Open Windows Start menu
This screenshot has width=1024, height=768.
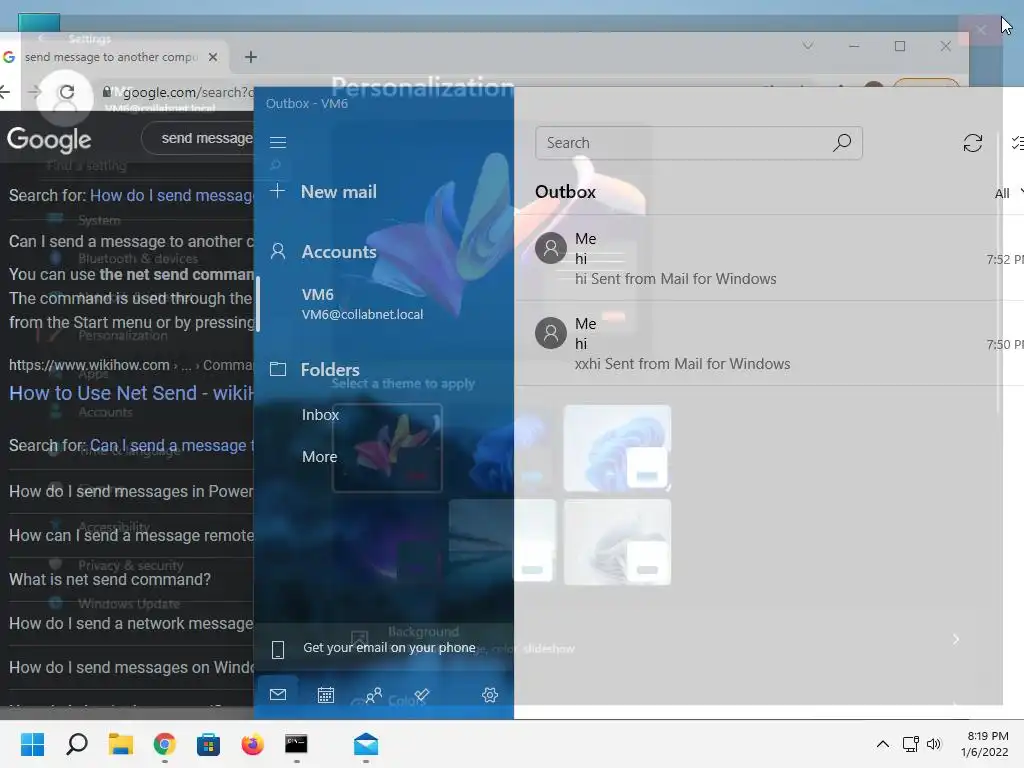32,744
